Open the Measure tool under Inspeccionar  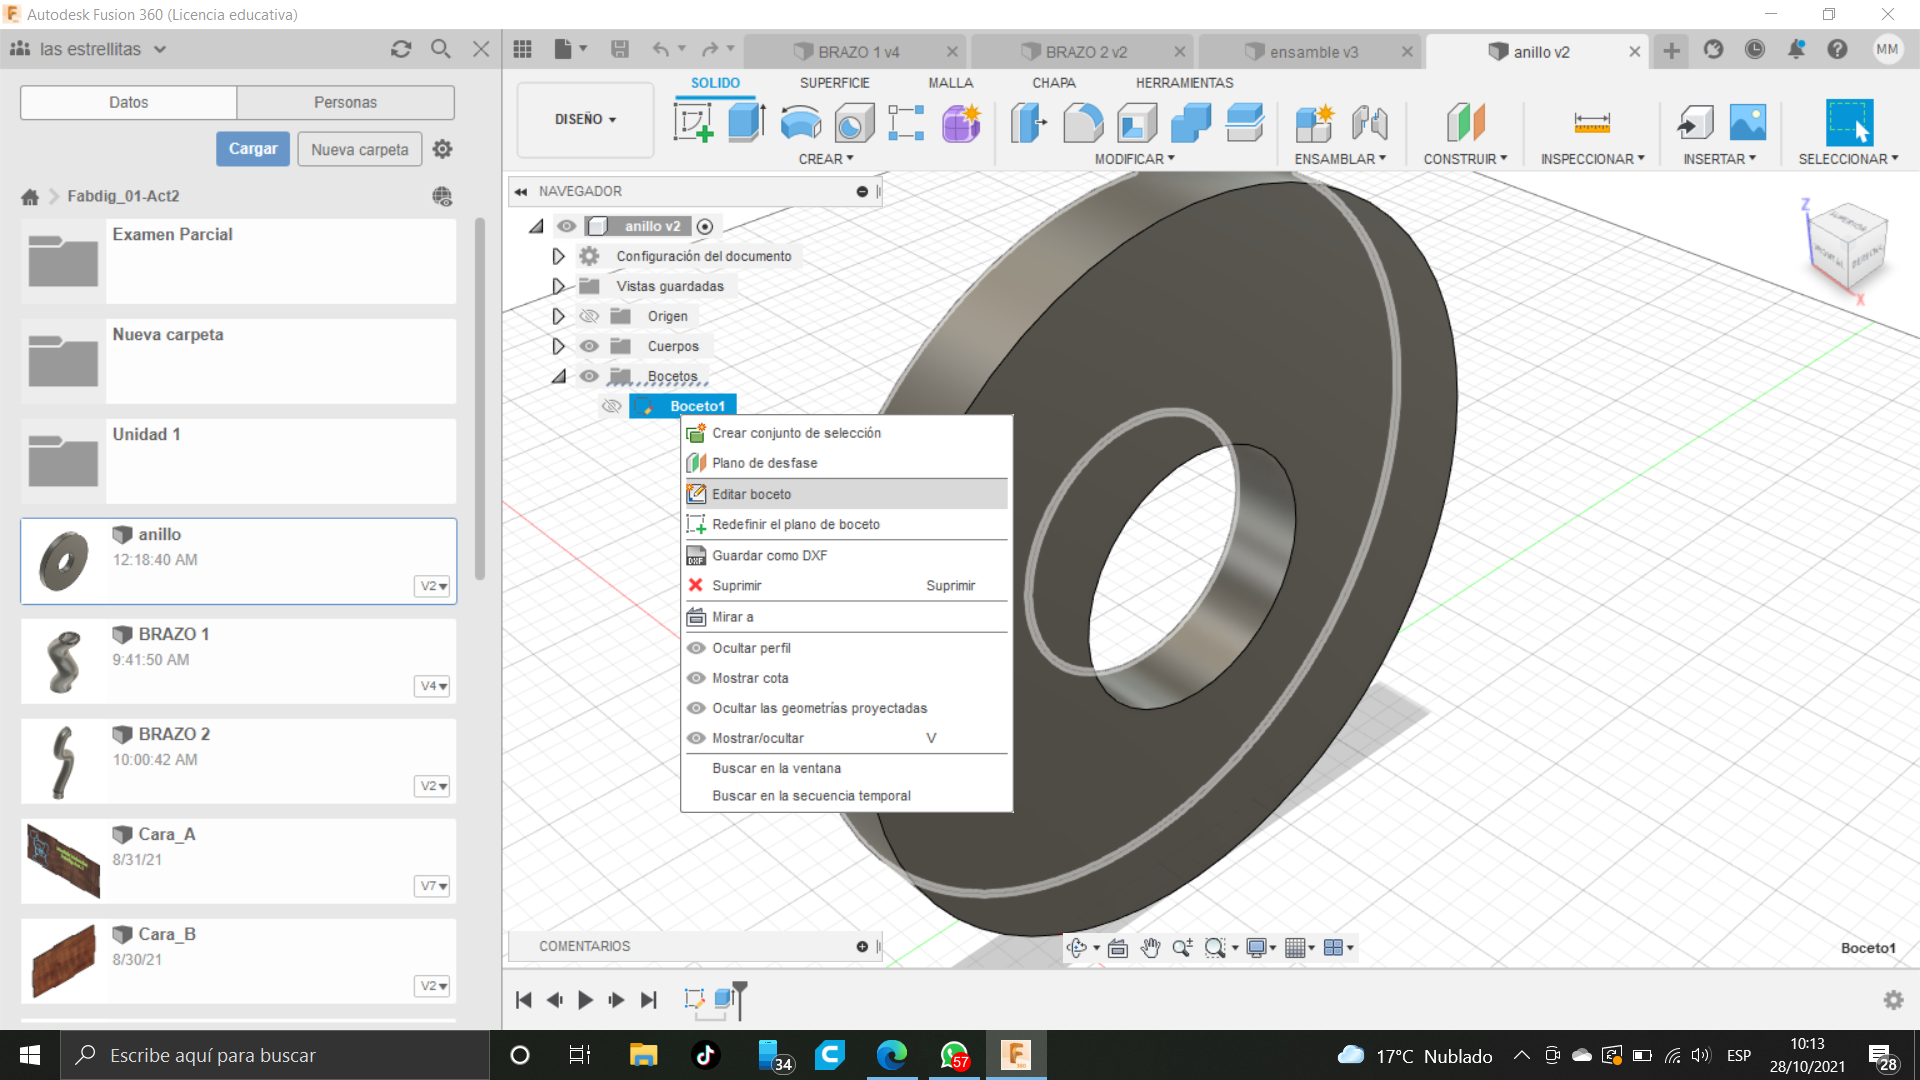pos(1591,123)
